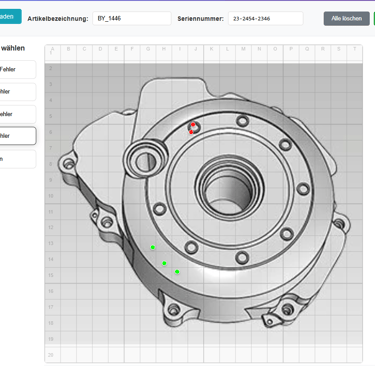Click the column header 'T' in the grid

[x=354, y=49]
